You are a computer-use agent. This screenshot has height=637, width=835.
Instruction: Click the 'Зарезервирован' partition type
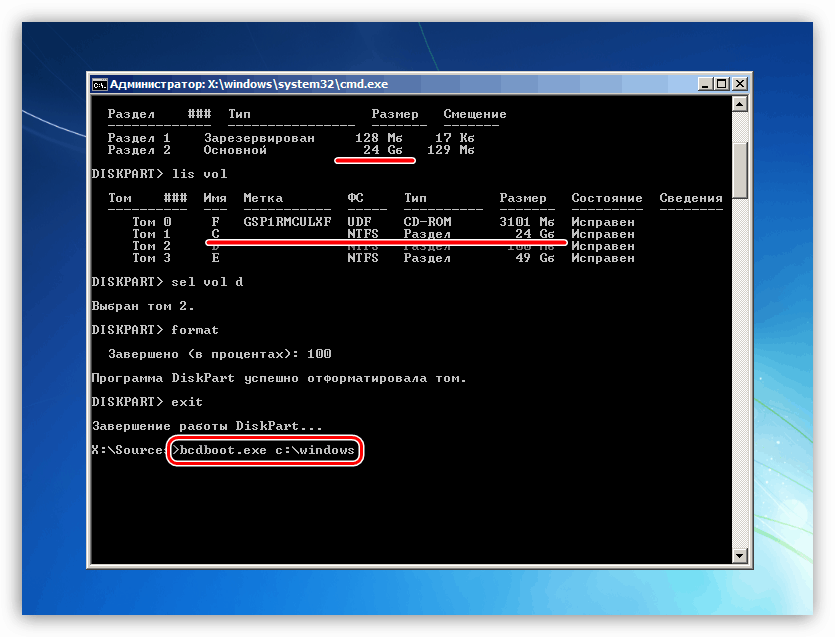tap(259, 138)
